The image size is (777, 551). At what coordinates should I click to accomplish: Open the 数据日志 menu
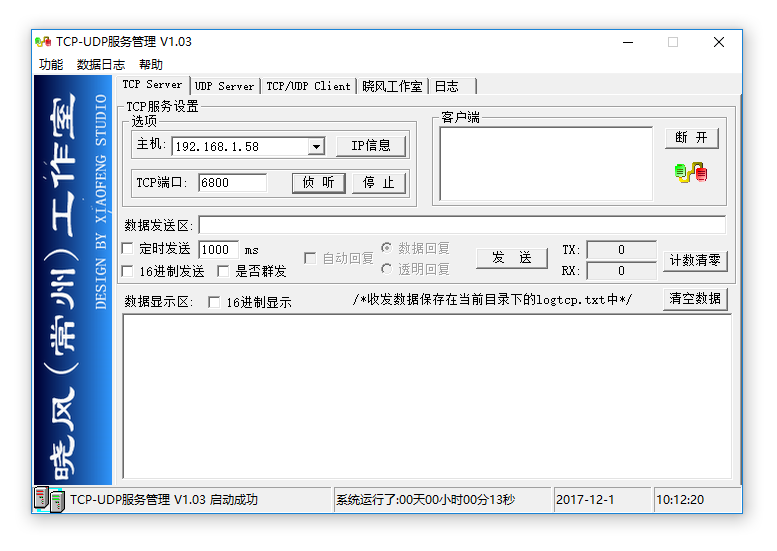pyautogui.click(x=100, y=65)
